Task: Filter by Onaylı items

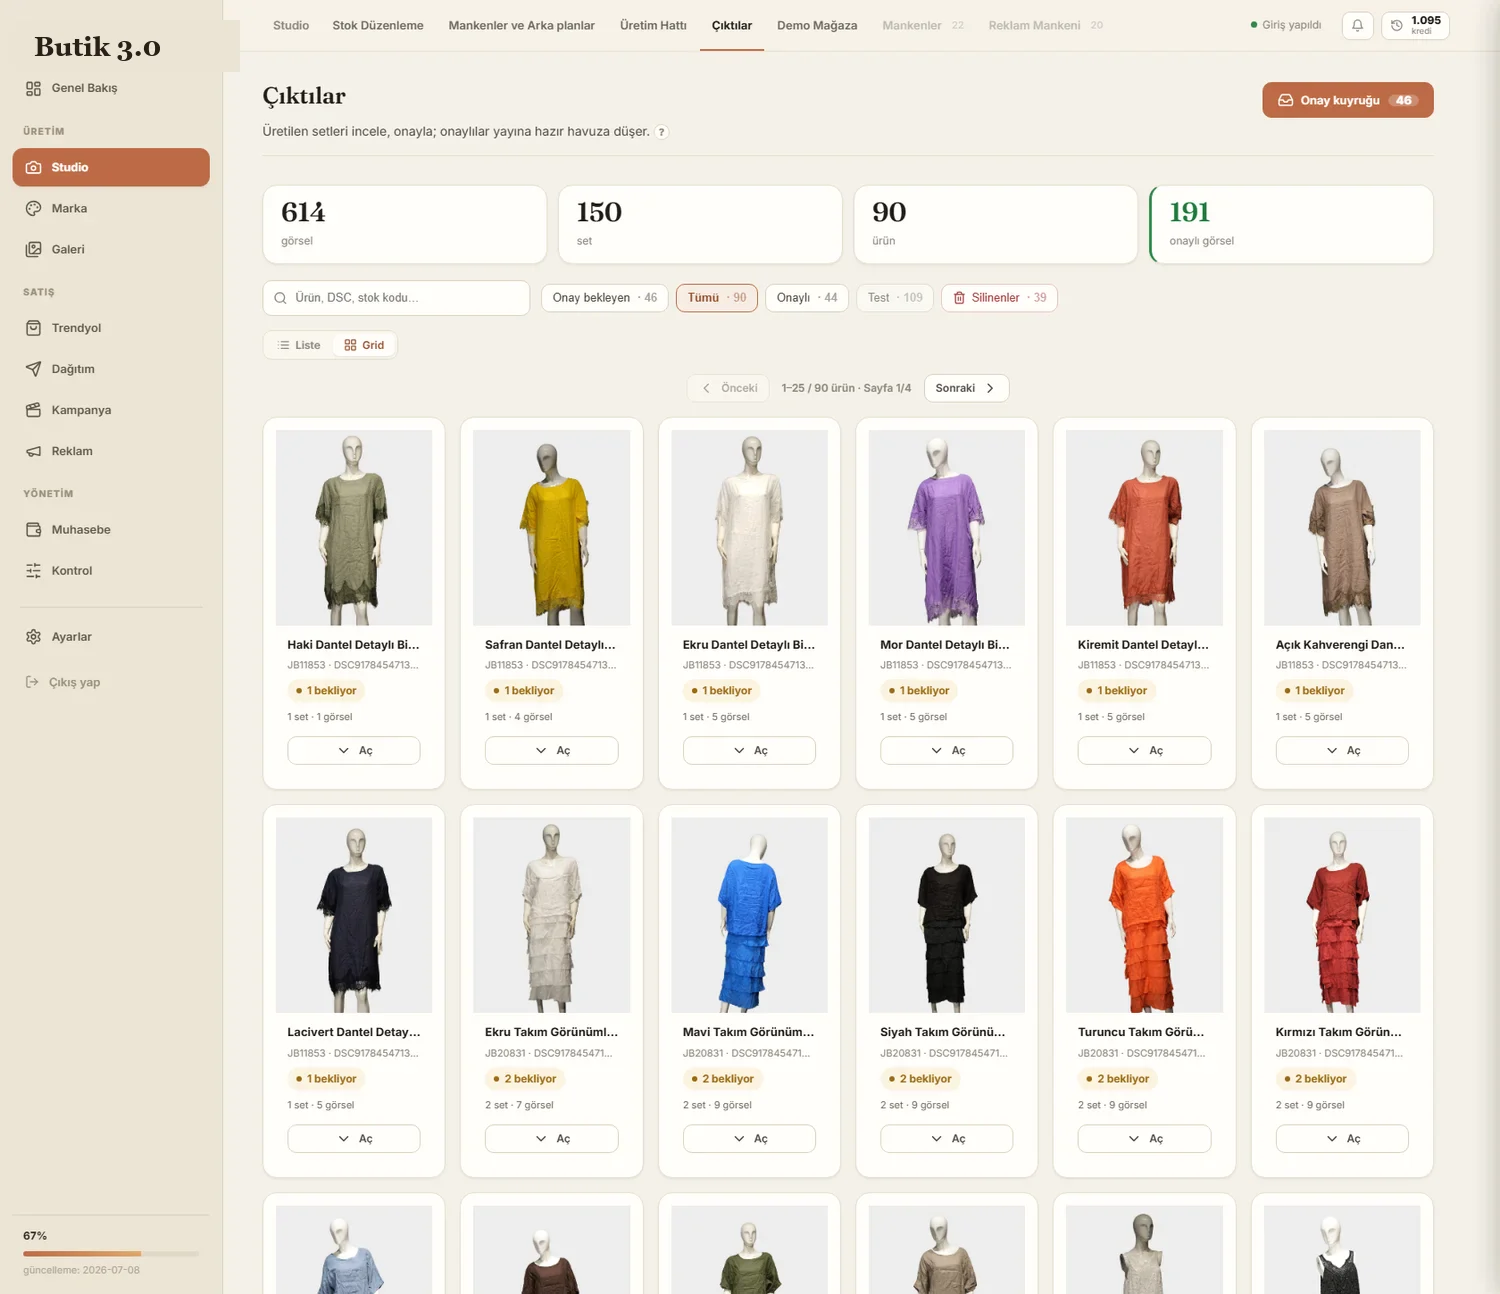Action: (807, 298)
